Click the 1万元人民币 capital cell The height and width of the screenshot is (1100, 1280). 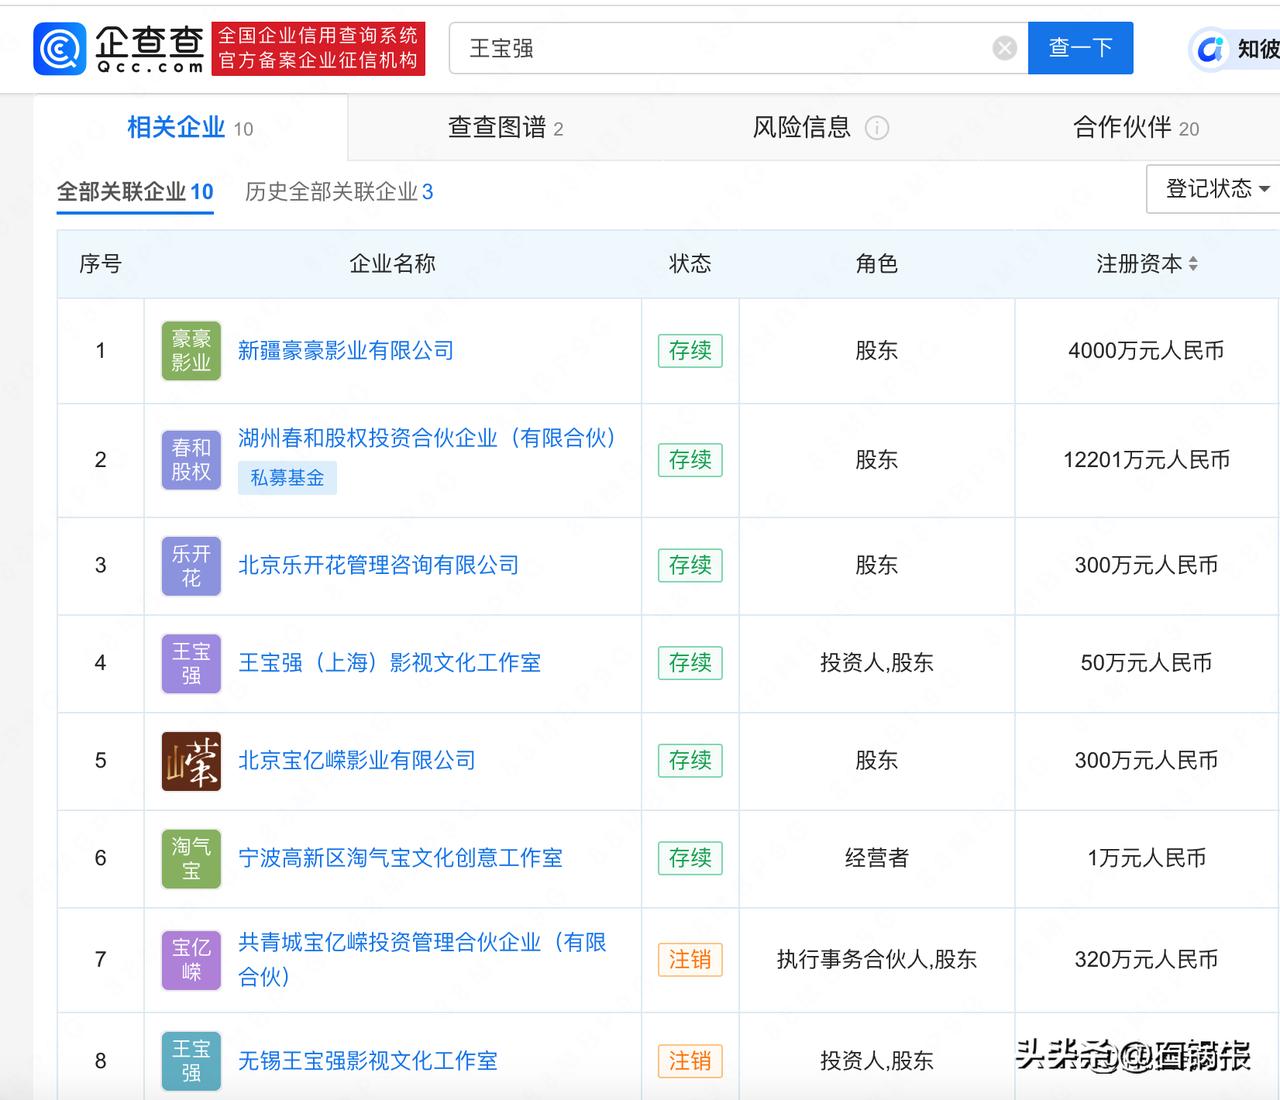(x=1146, y=858)
